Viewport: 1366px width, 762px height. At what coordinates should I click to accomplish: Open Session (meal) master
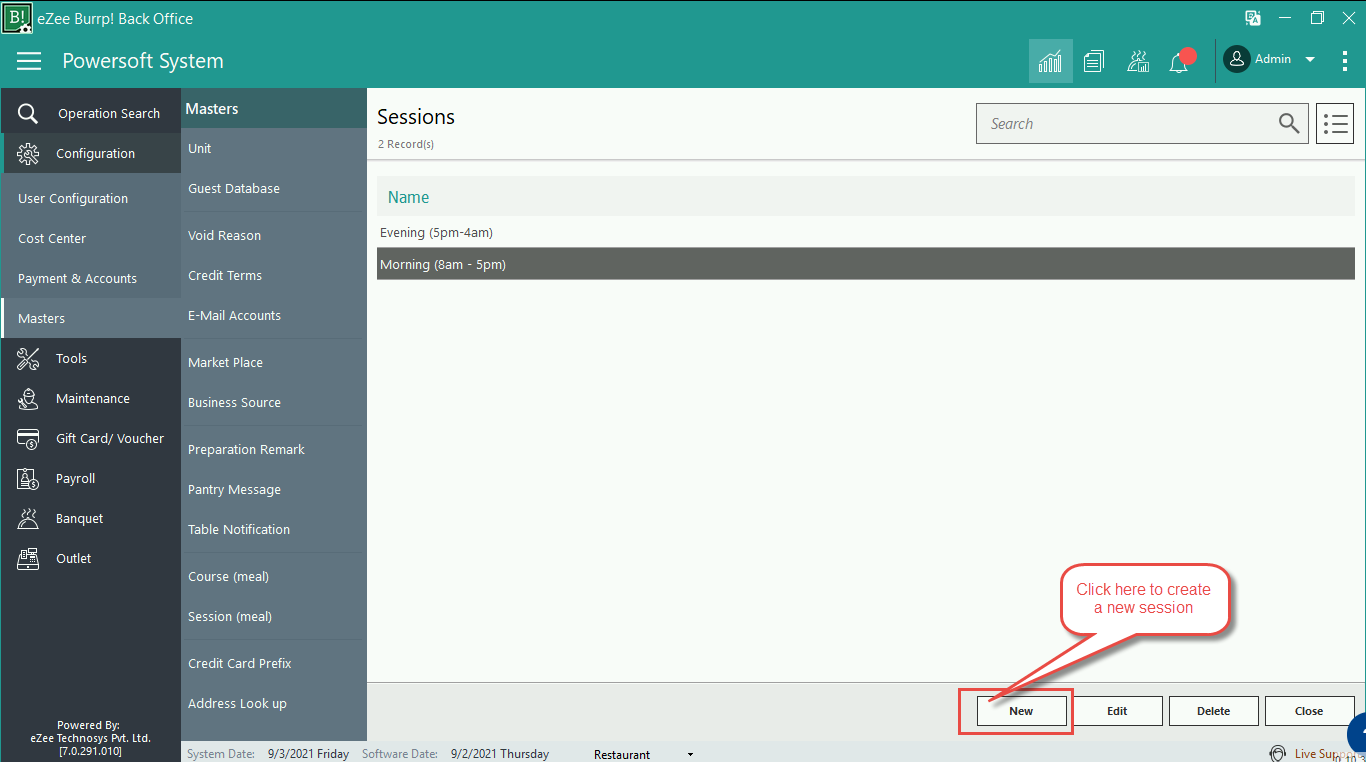coord(230,617)
